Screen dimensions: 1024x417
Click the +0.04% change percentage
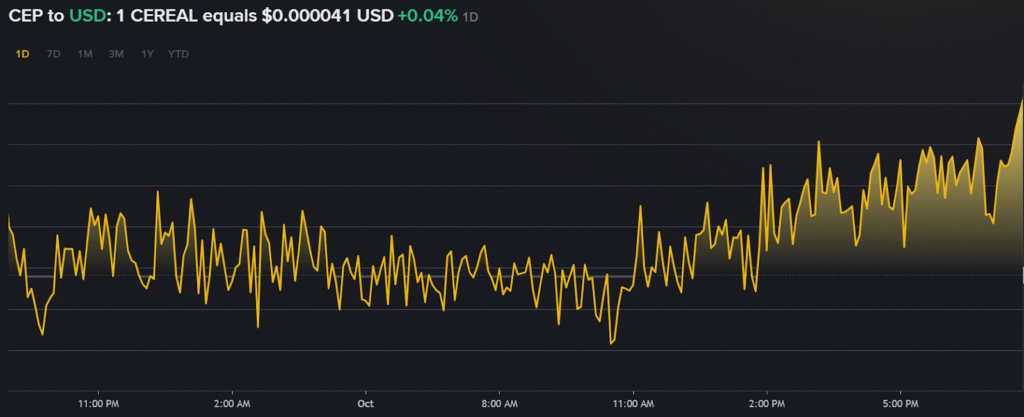(x=426, y=18)
